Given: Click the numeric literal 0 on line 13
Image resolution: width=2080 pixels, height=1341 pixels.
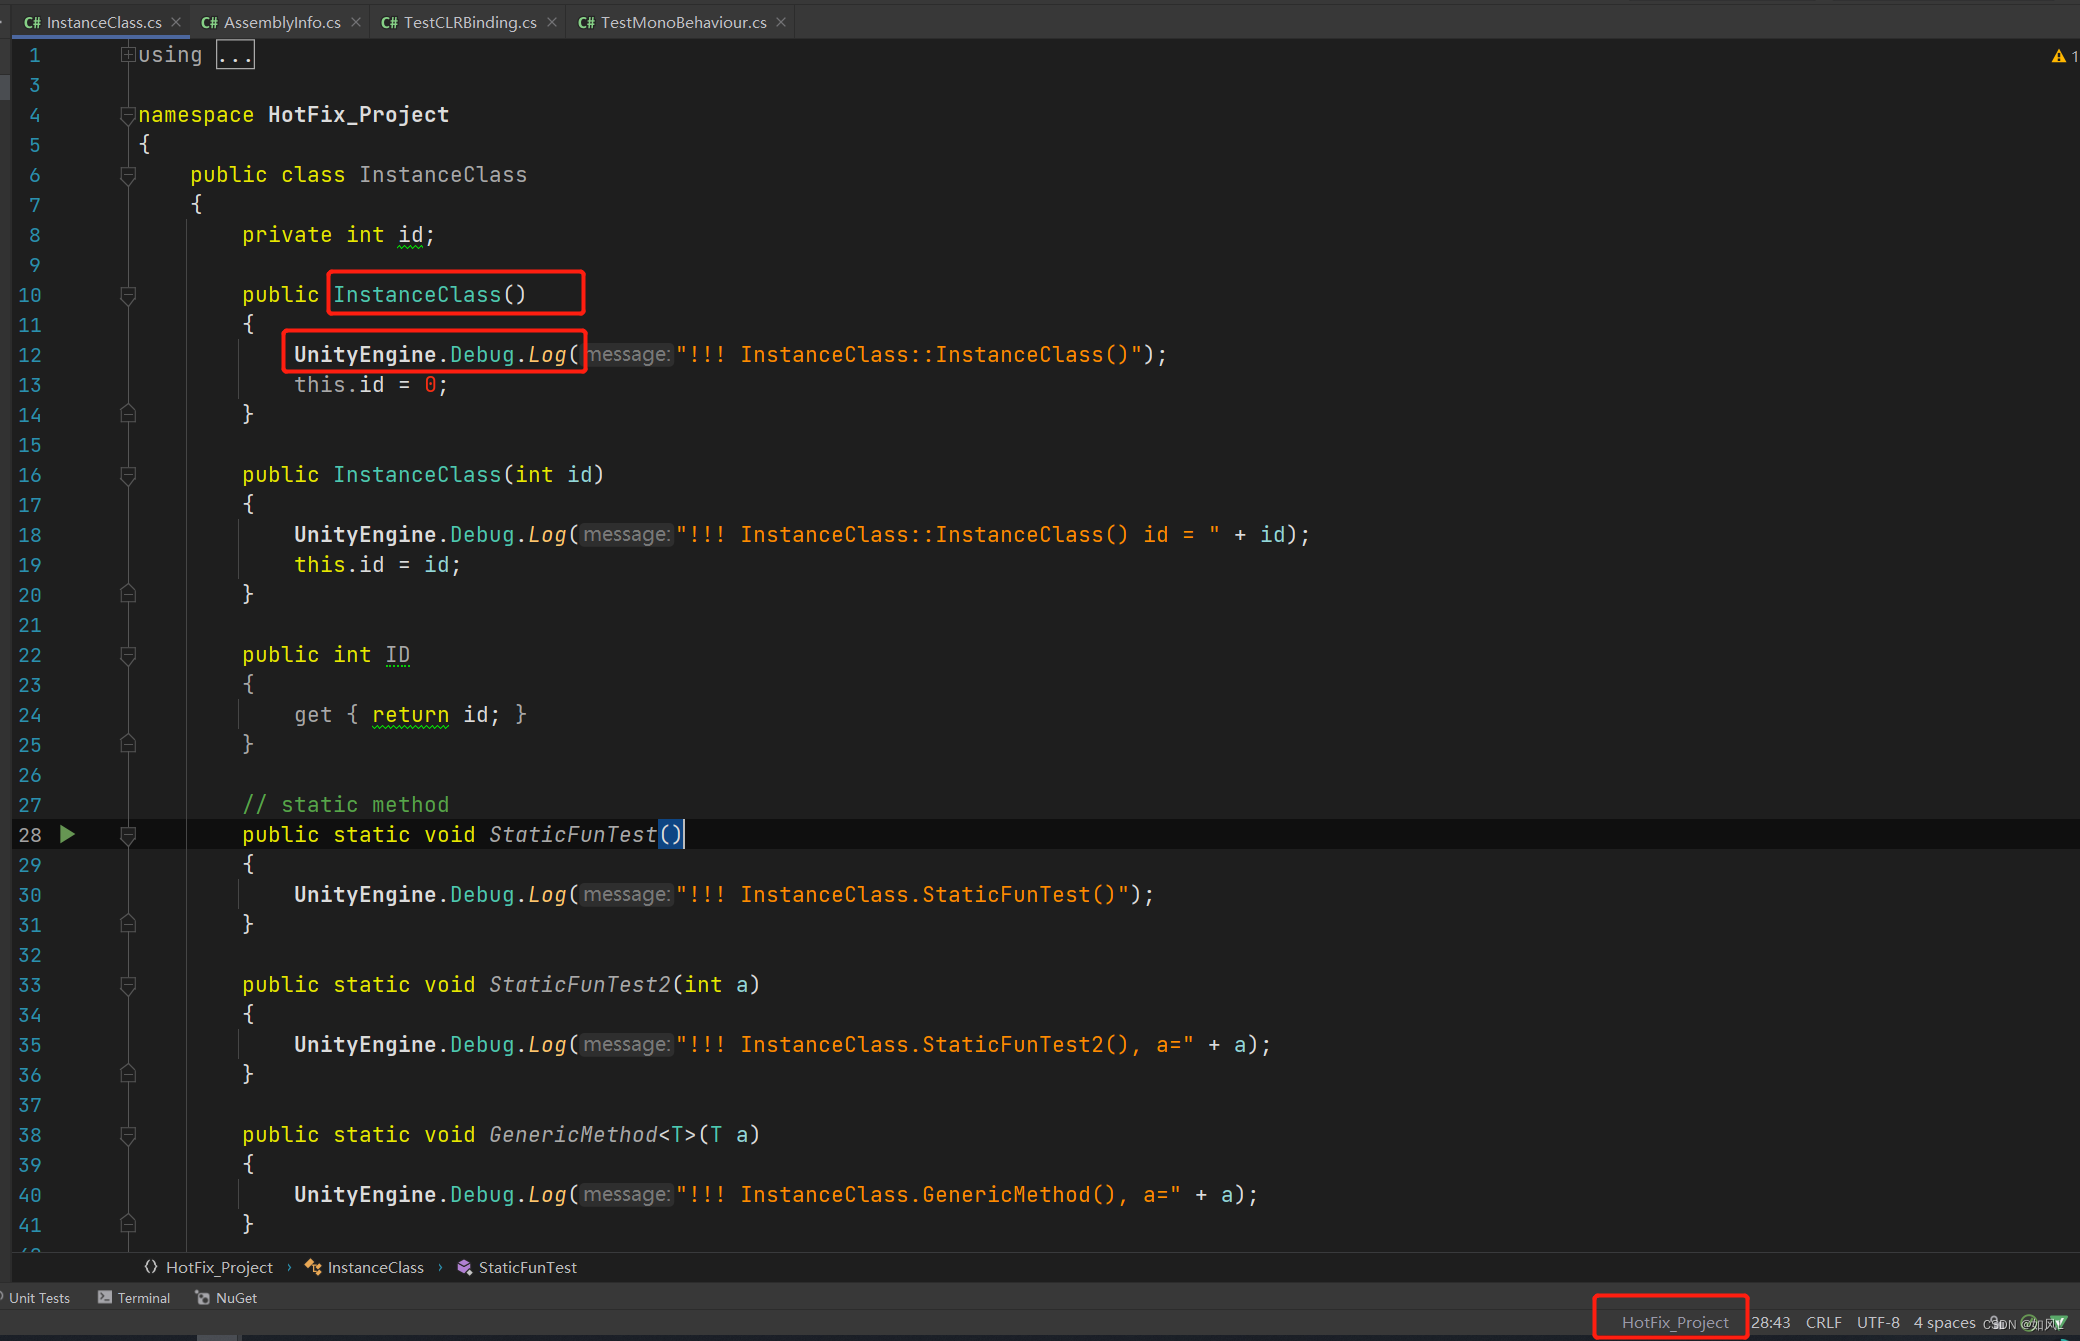Looking at the screenshot, I should (x=430, y=385).
